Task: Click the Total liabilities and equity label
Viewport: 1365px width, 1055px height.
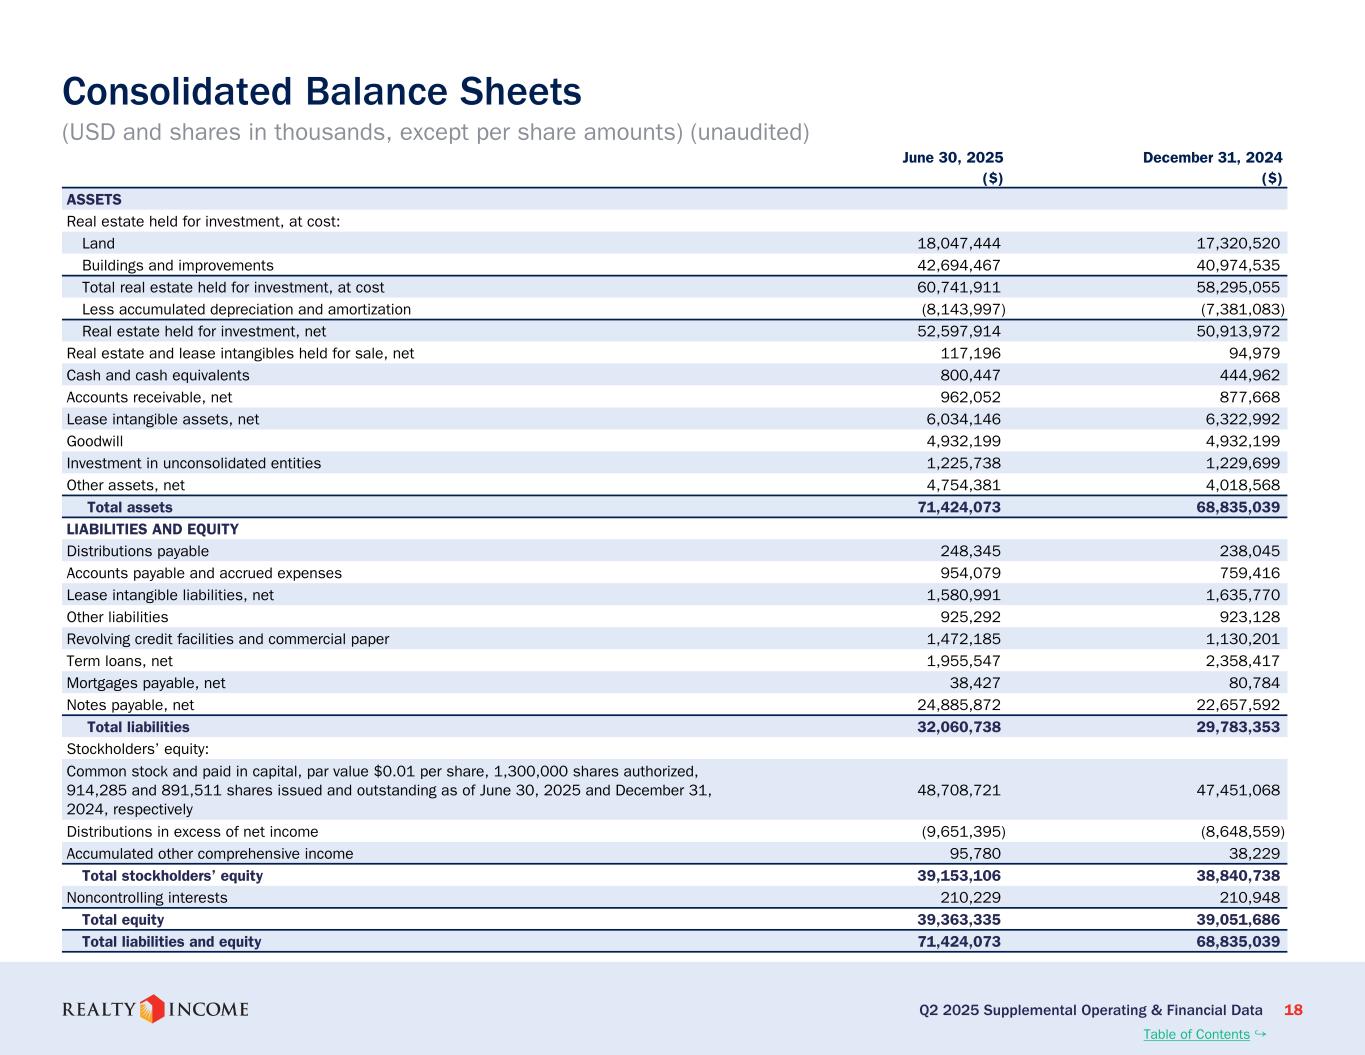Action: pos(171,942)
